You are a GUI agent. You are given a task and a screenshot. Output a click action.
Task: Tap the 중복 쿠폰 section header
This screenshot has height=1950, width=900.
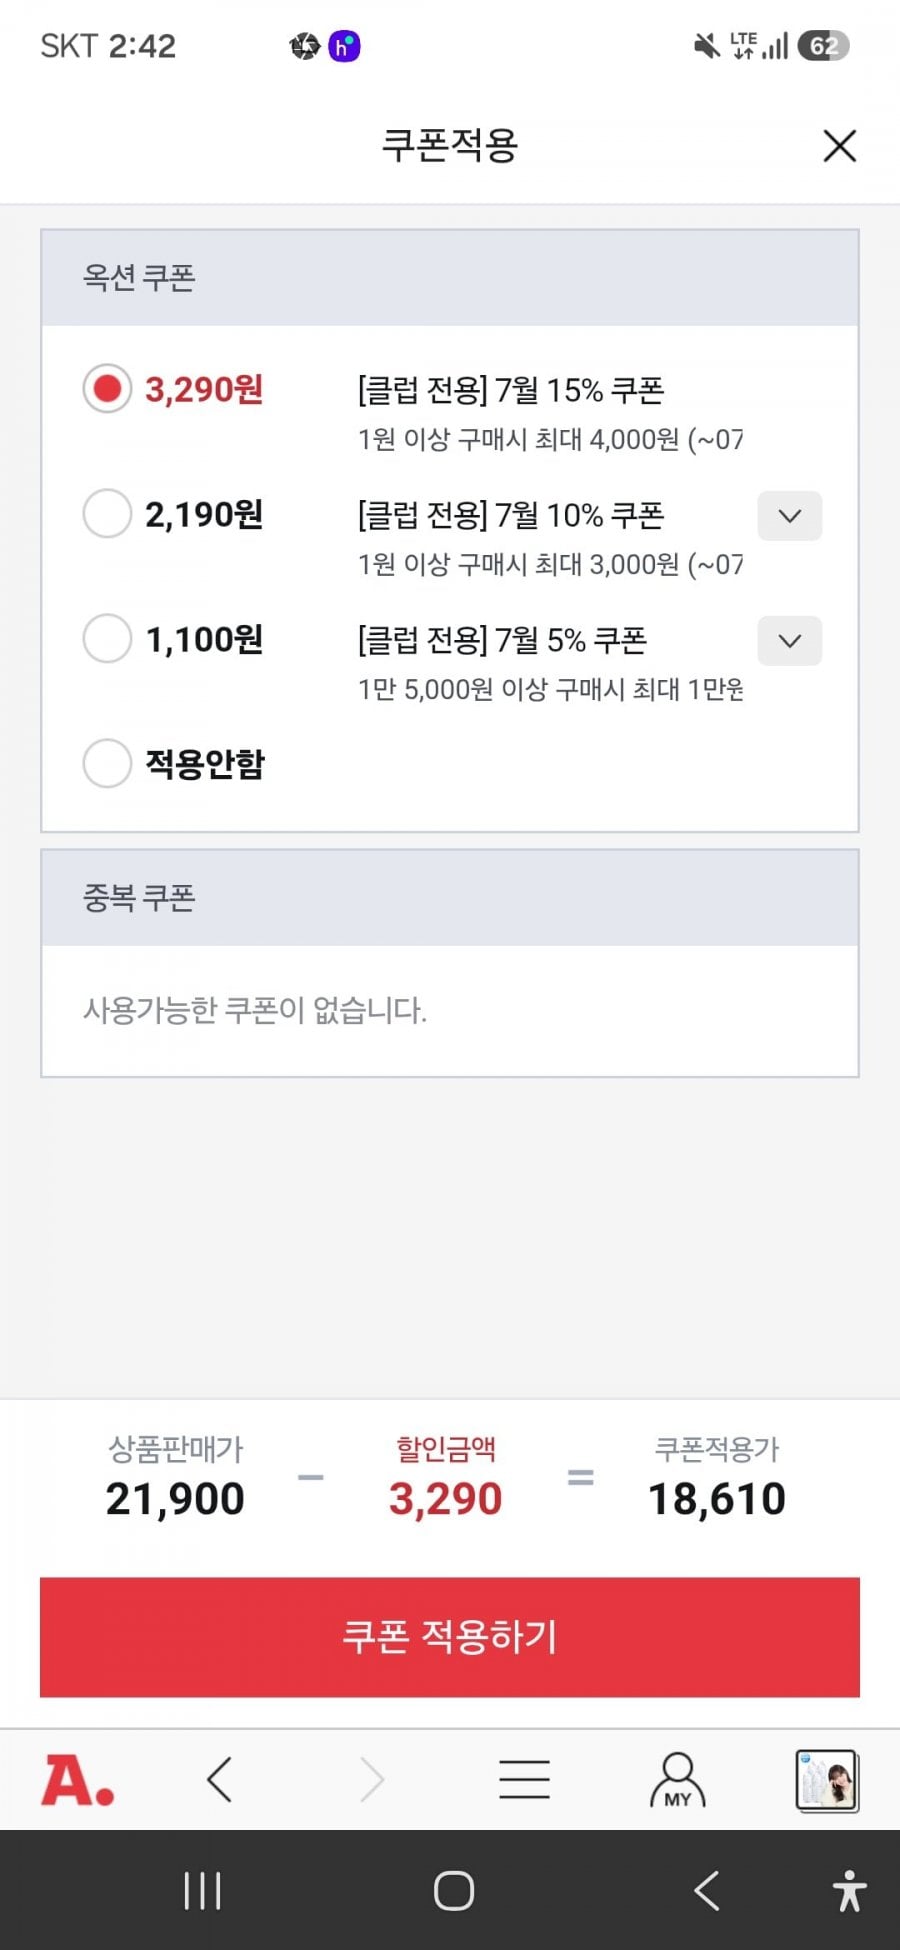(x=450, y=898)
